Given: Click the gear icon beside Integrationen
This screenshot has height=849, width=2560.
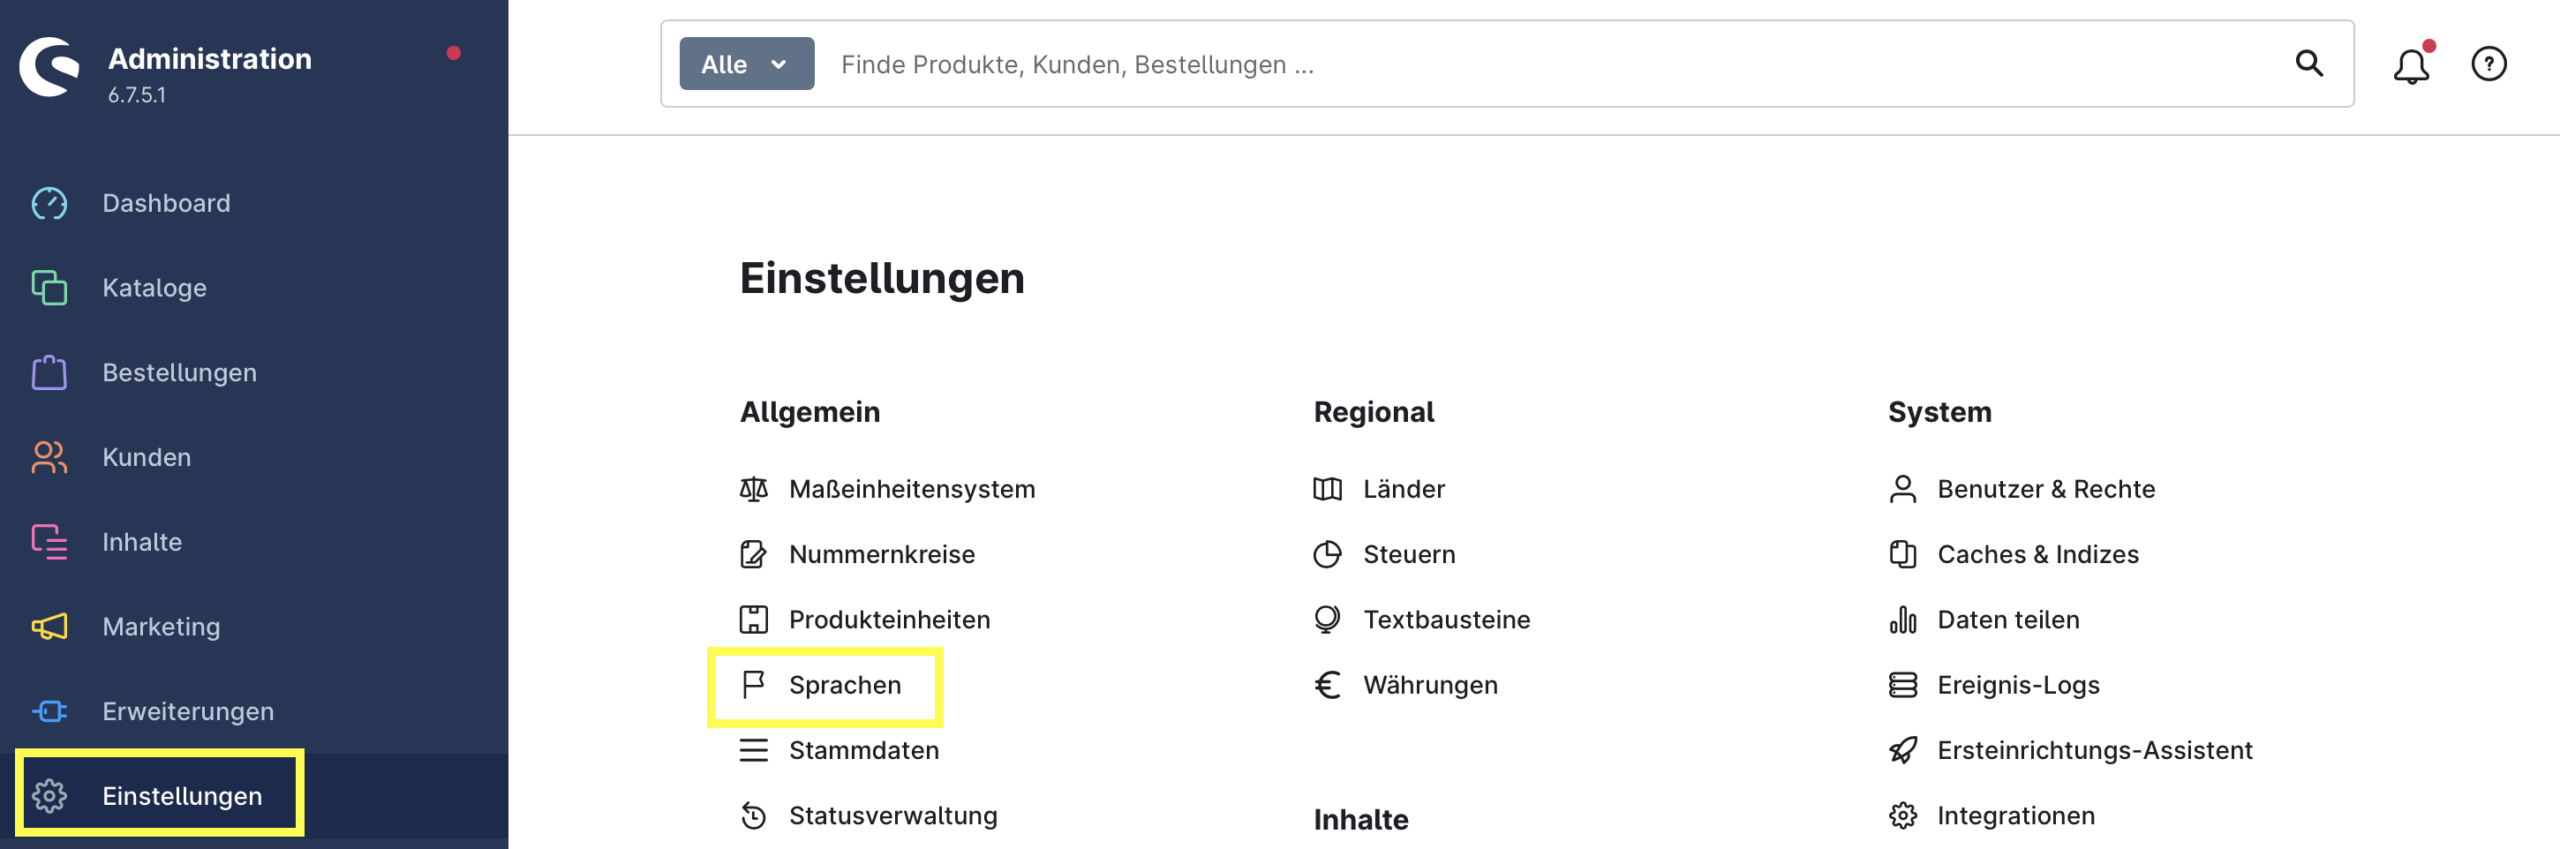Looking at the screenshot, I should (1903, 816).
